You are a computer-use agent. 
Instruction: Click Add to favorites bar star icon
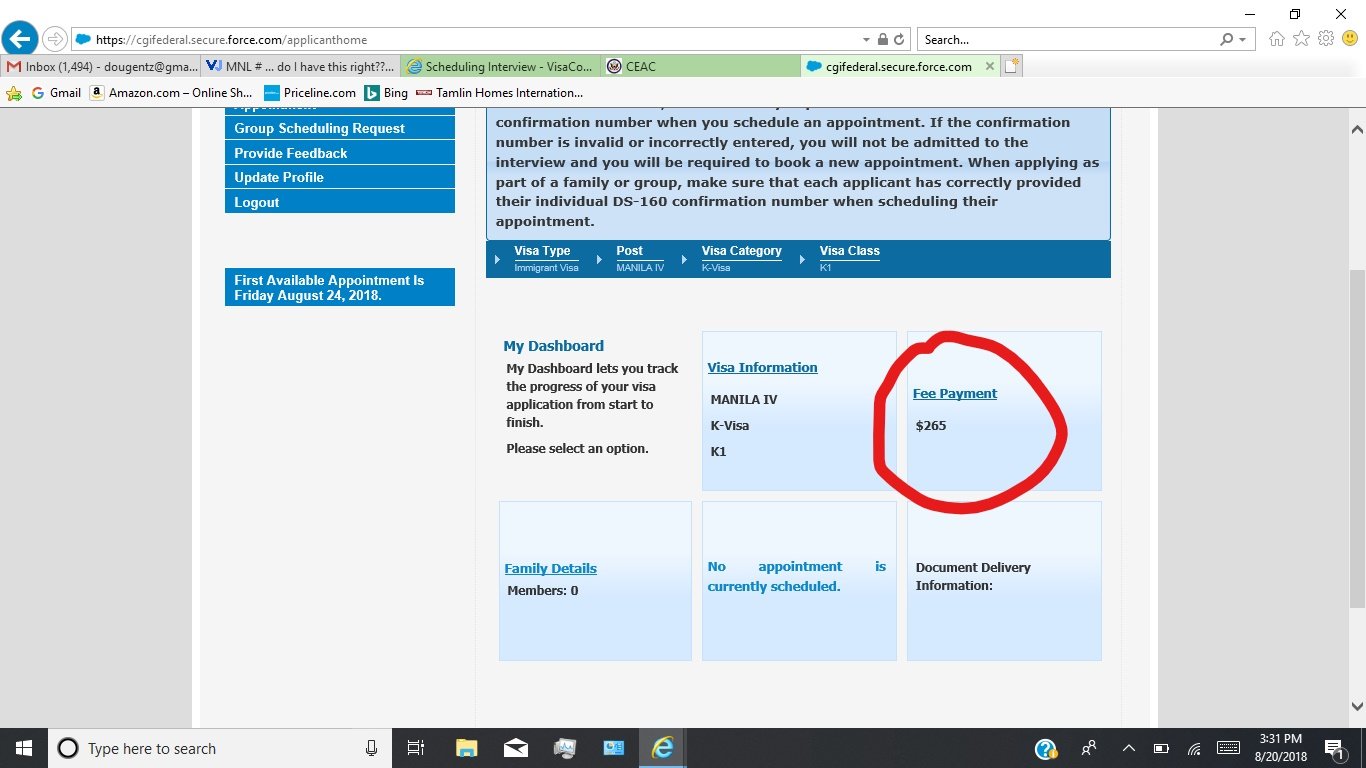pyautogui.click(x=14, y=93)
